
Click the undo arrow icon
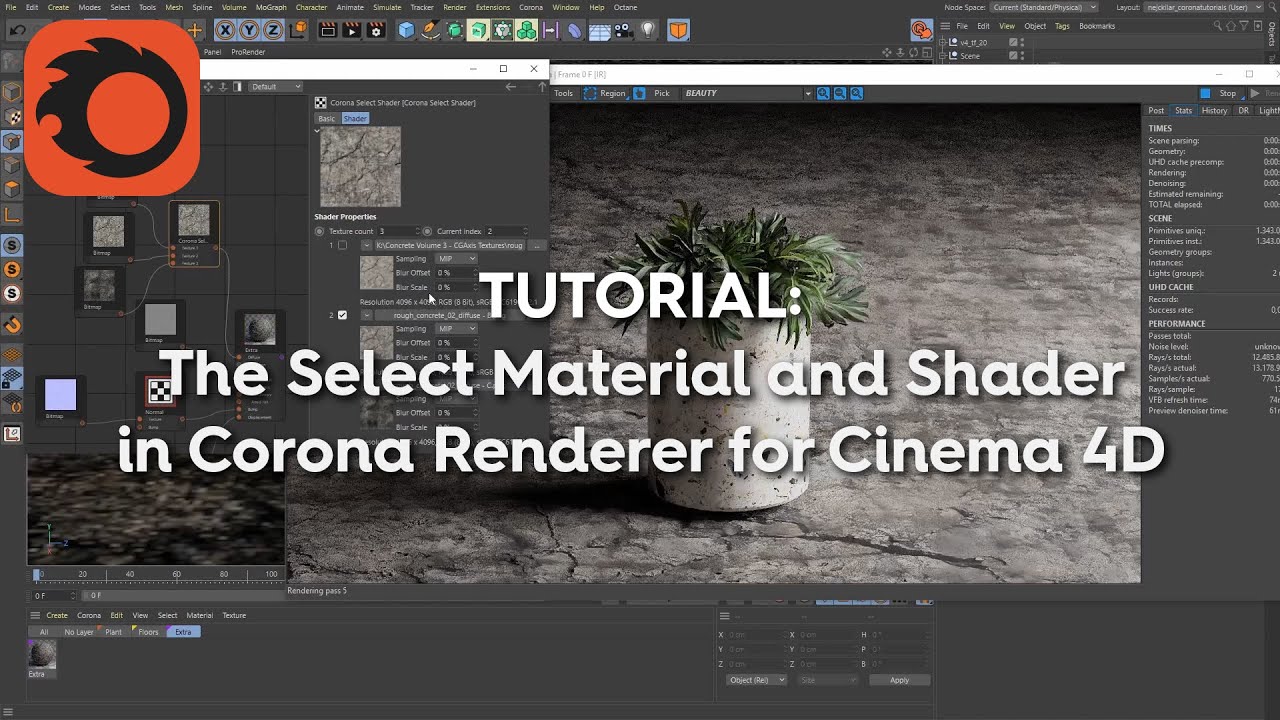click(17, 30)
